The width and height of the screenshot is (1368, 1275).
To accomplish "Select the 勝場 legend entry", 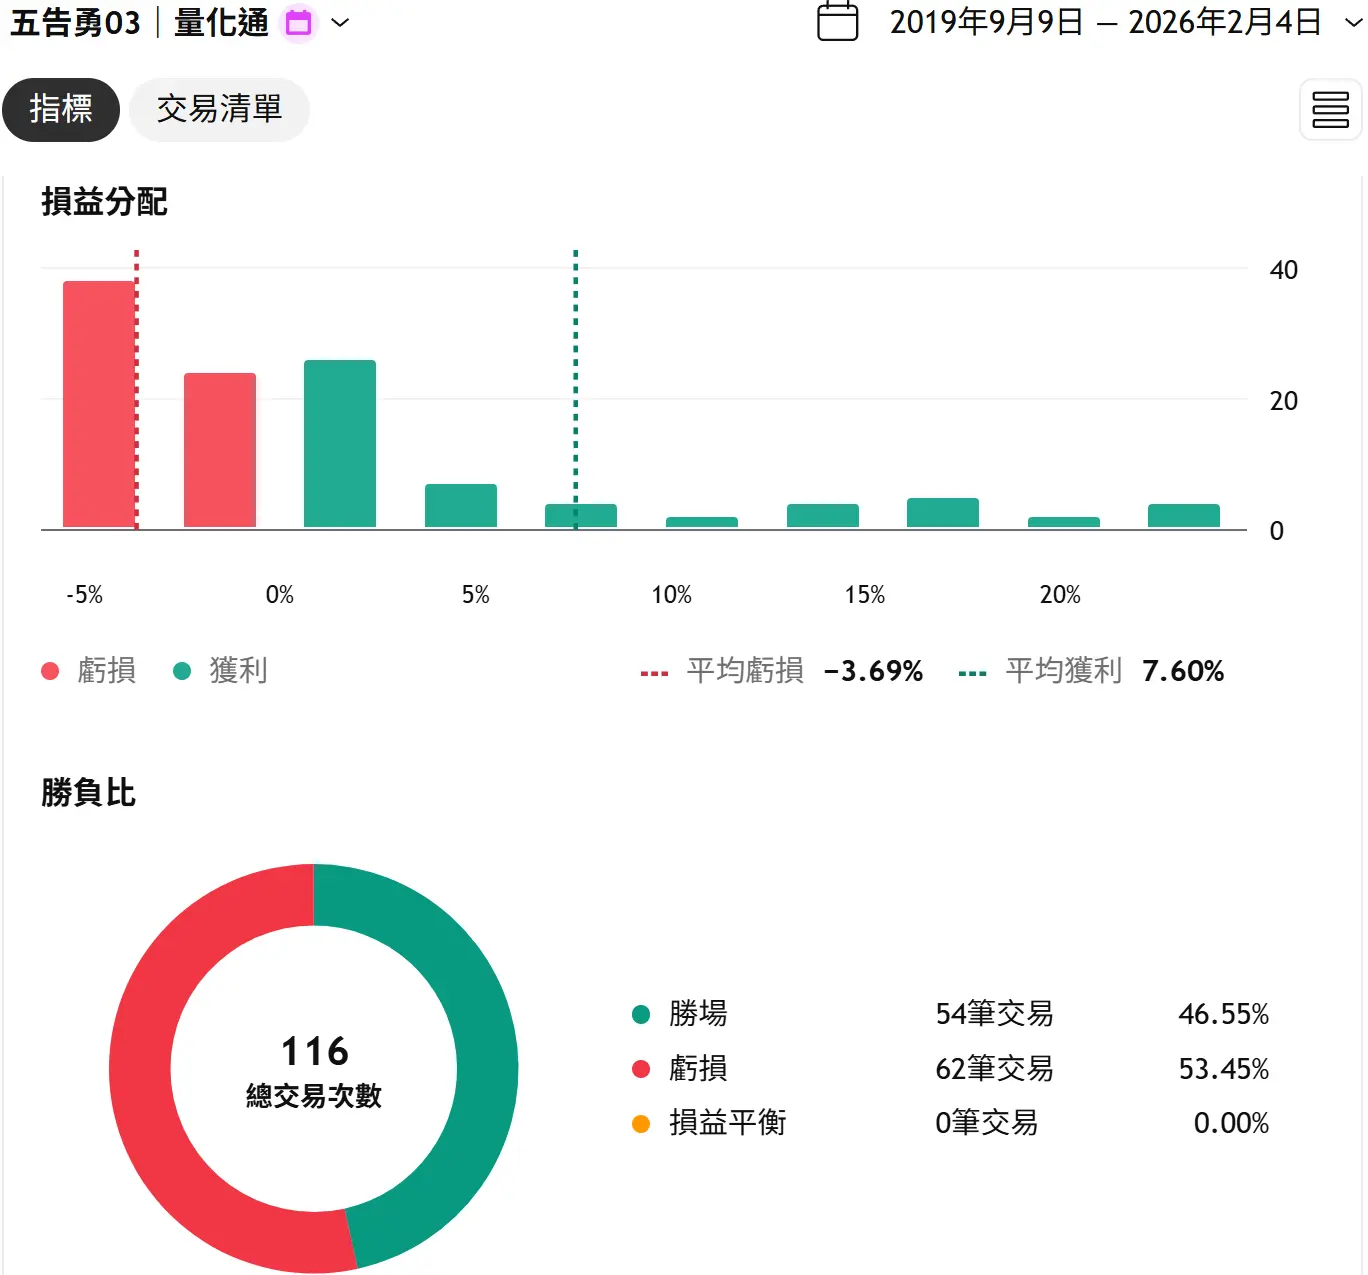I will (x=698, y=1014).
